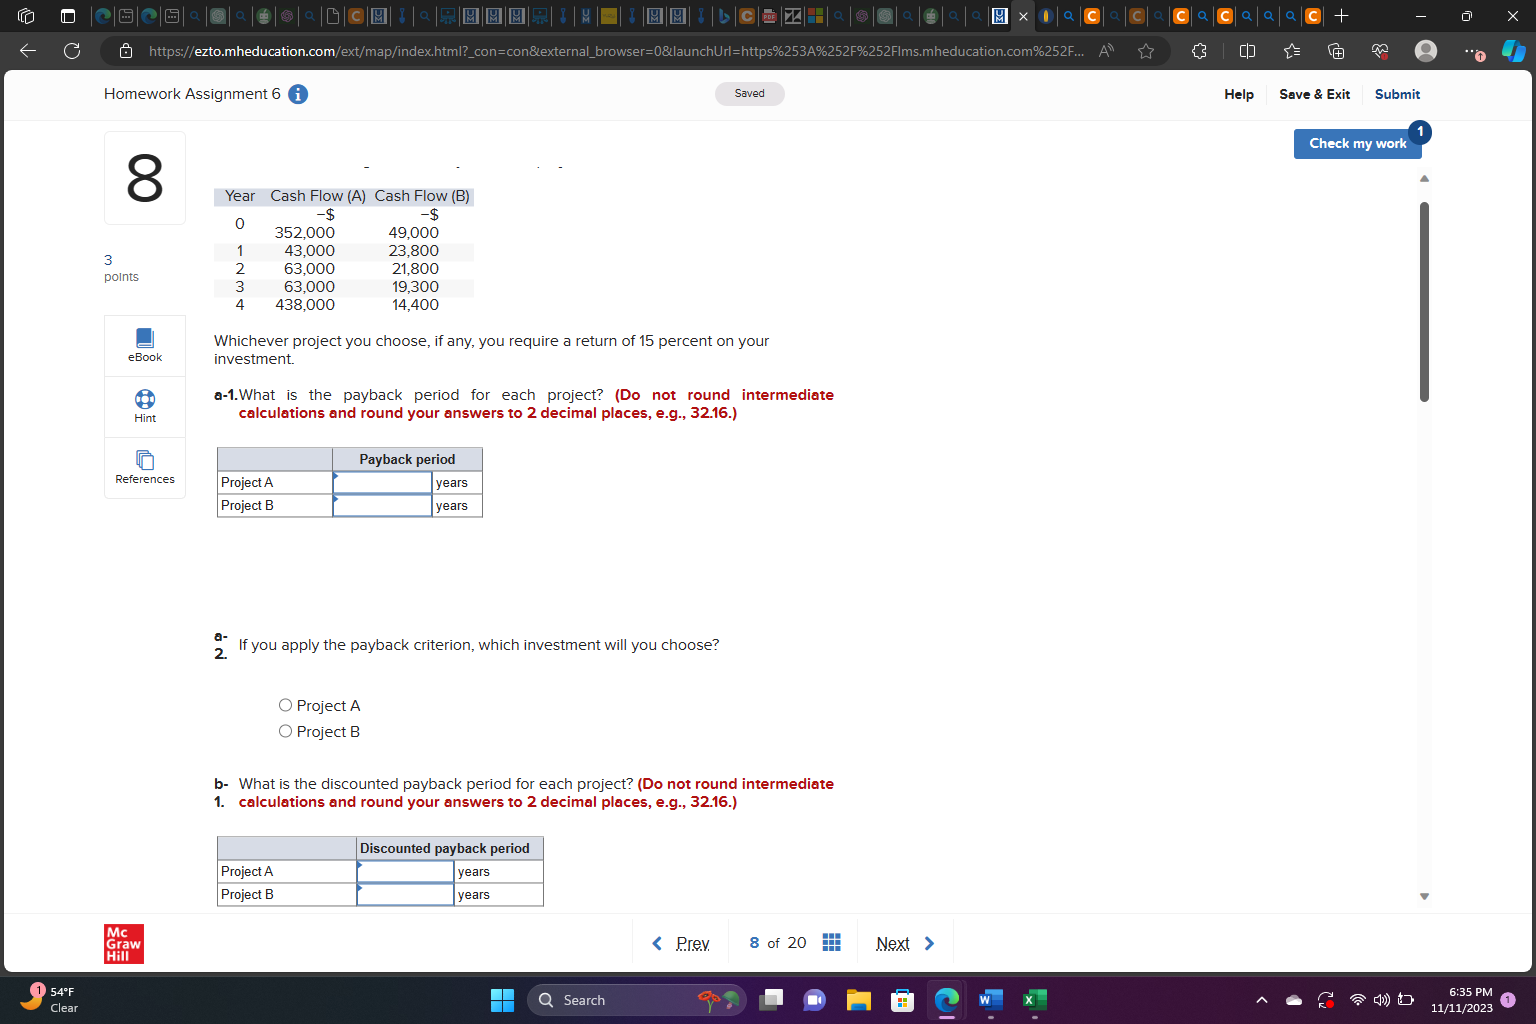Open File Explorer from taskbar
The width and height of the screenshot is (1536, 1024).
[859, 1000]
